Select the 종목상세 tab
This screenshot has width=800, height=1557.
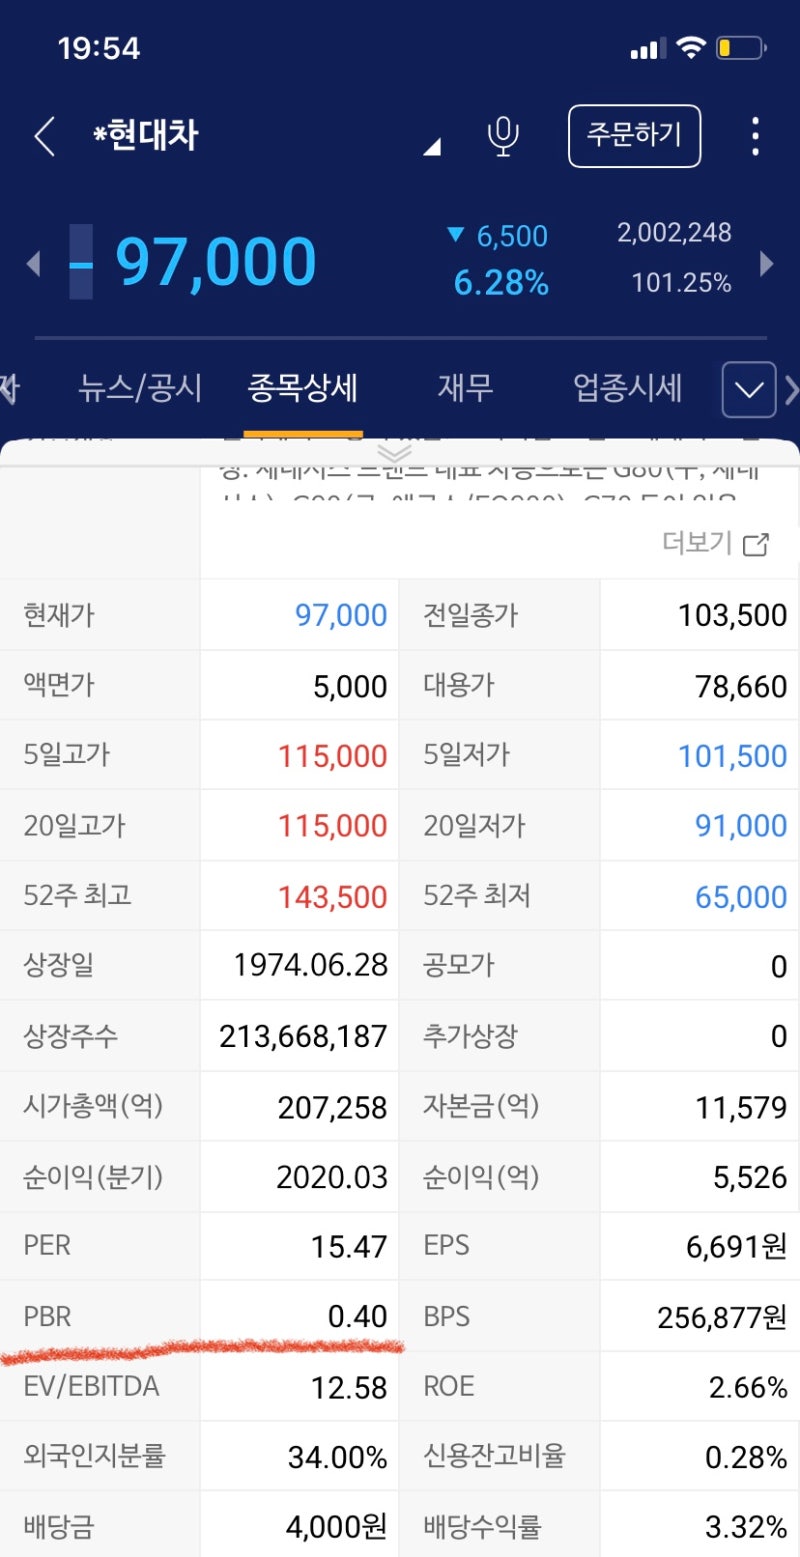(x=302, y=388)
